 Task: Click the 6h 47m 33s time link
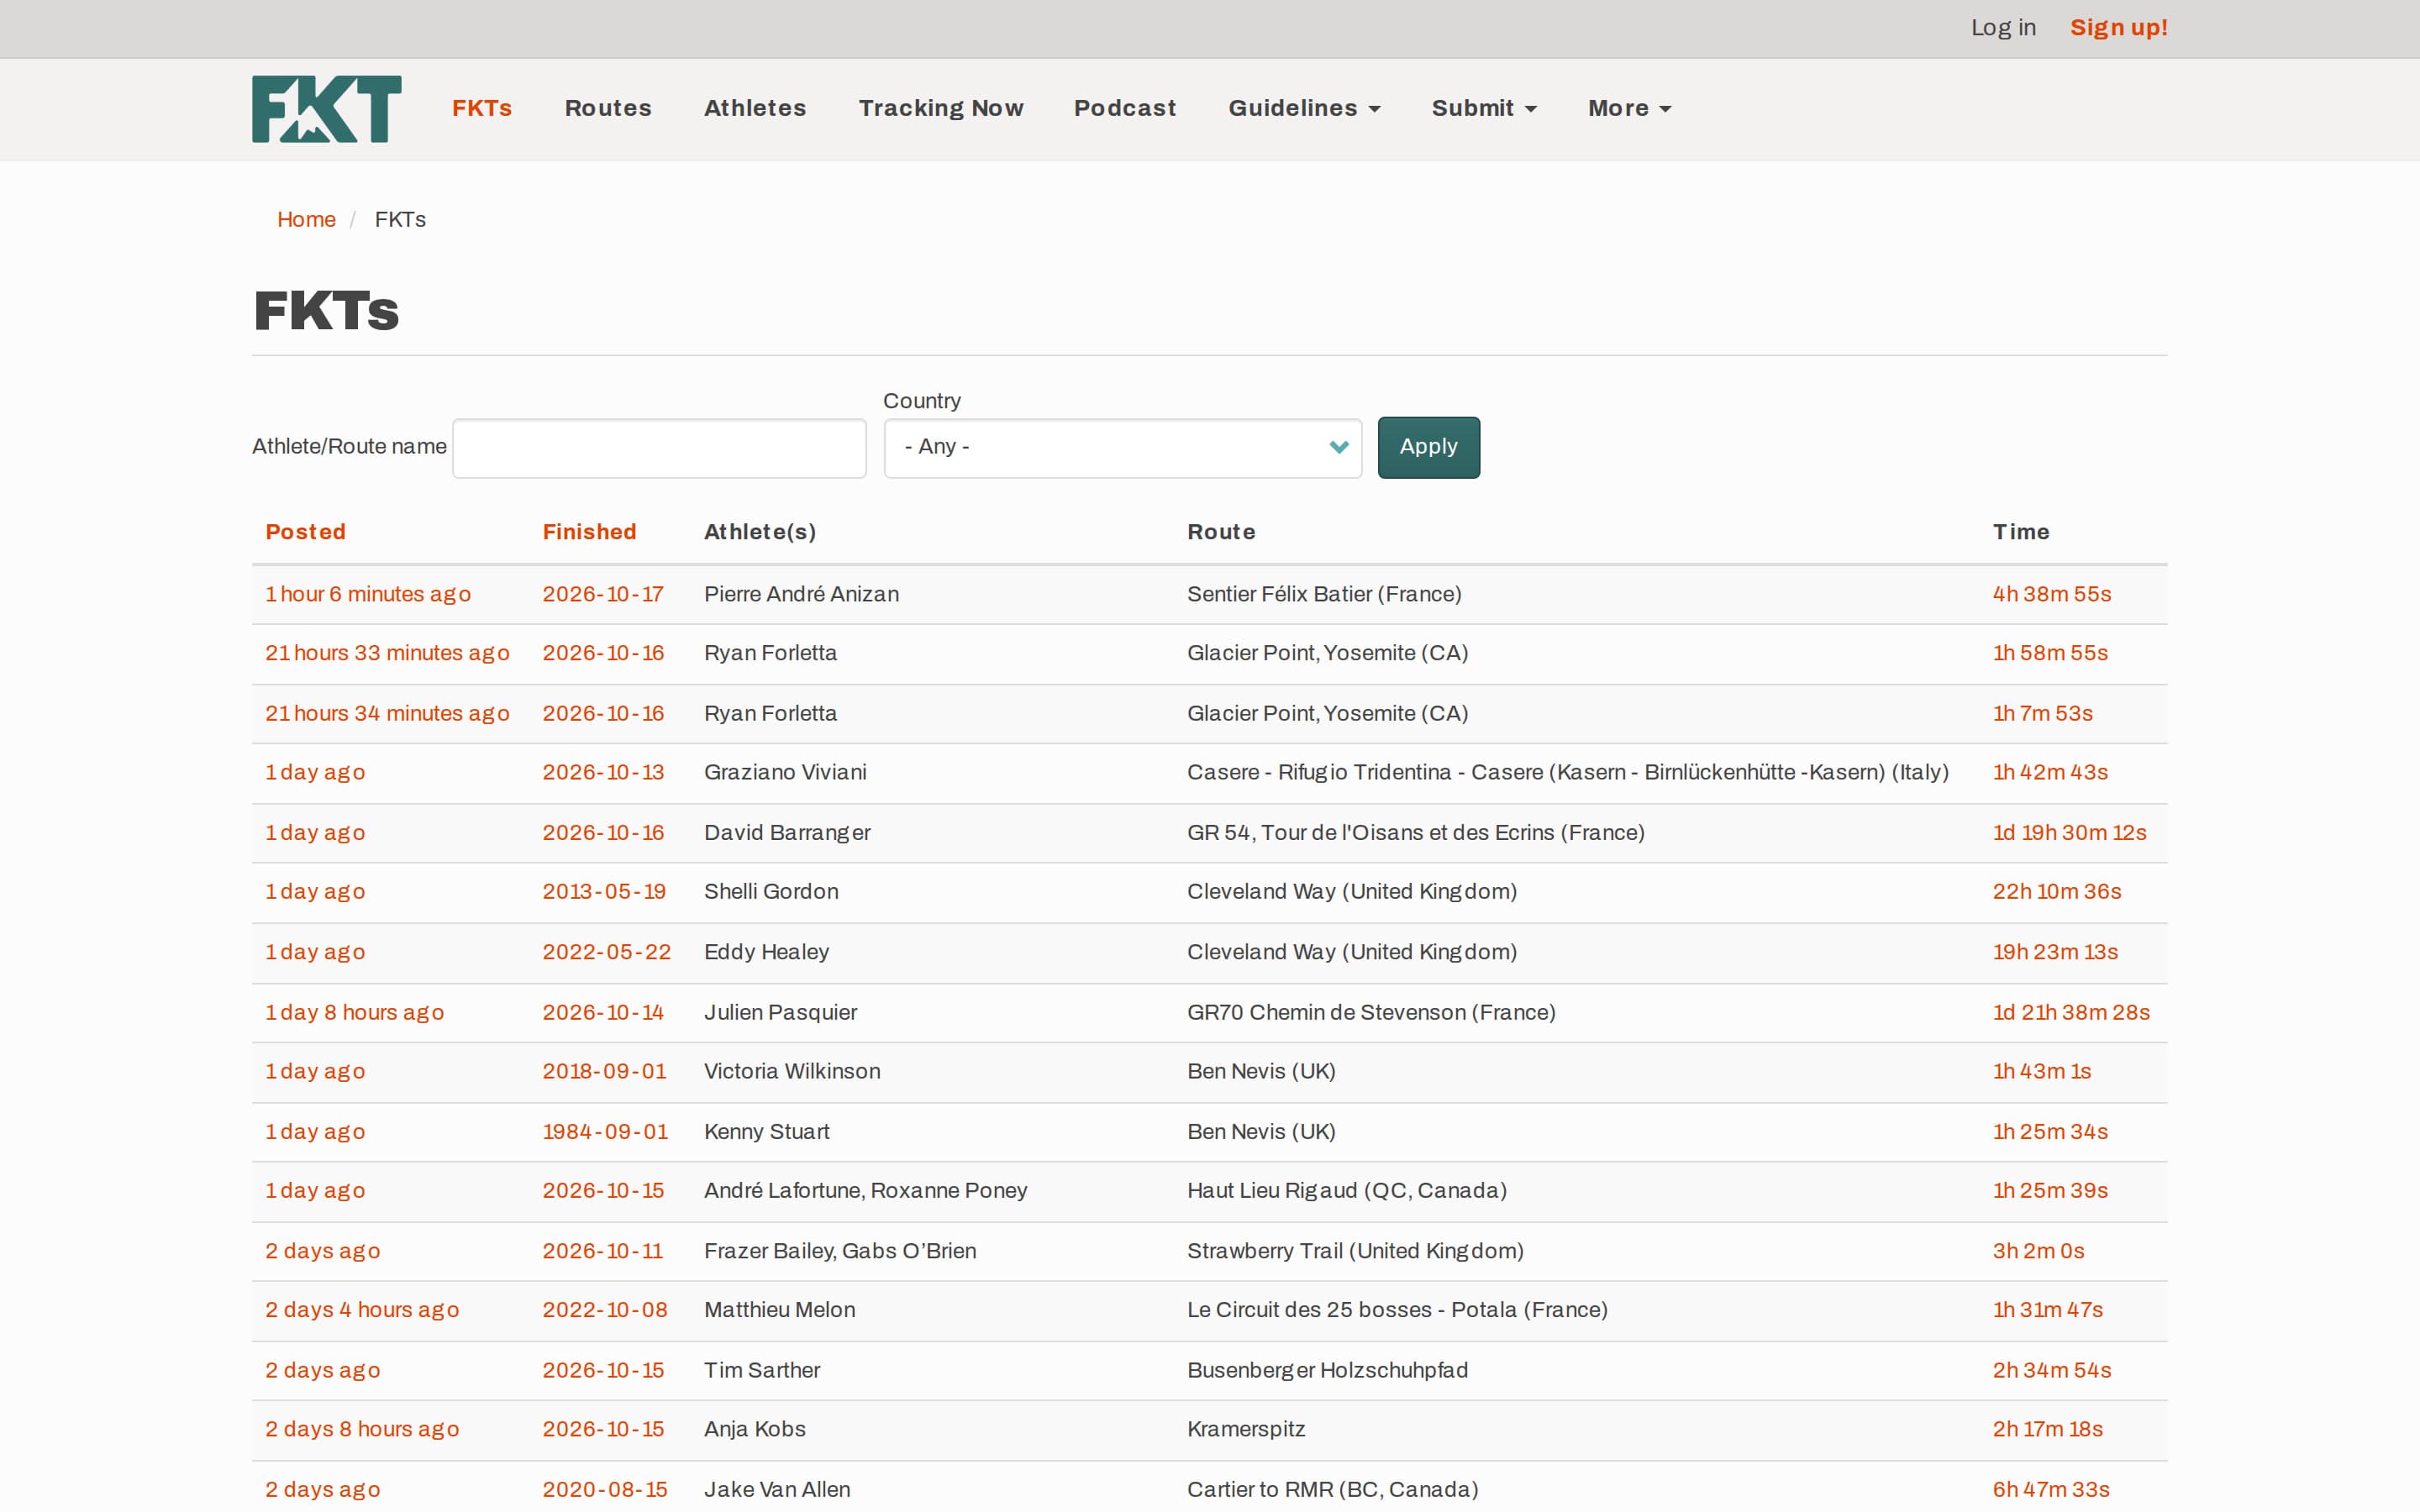(2051, 1490)
